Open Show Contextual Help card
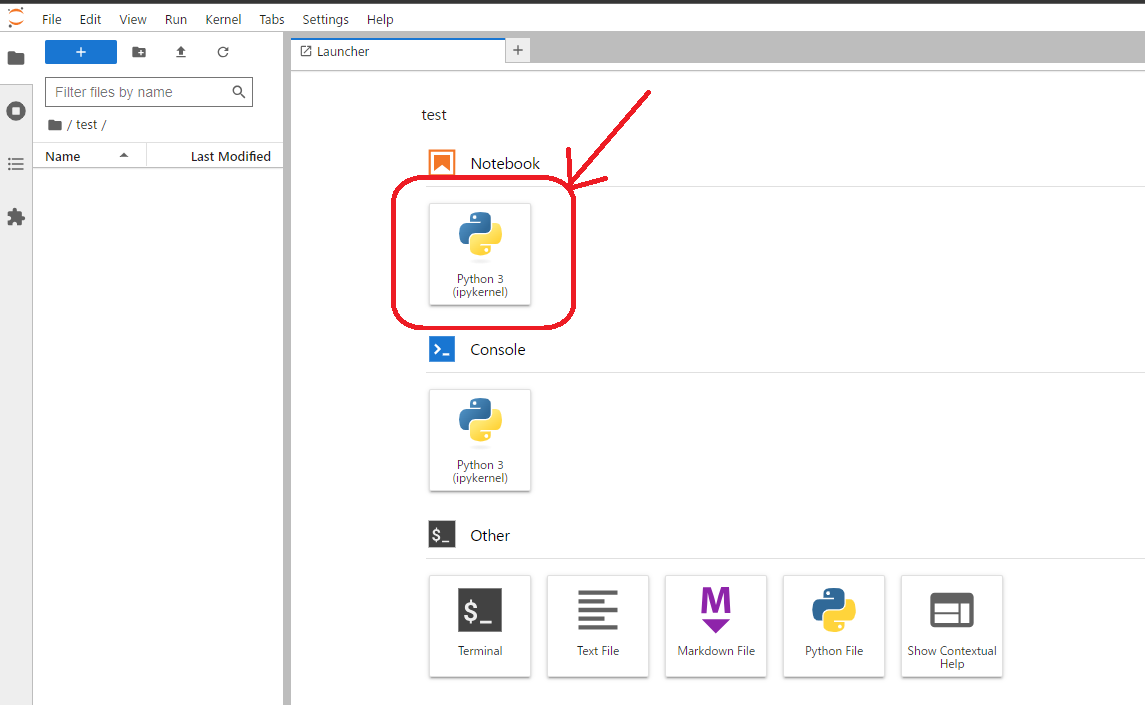 tap(952, 626)
